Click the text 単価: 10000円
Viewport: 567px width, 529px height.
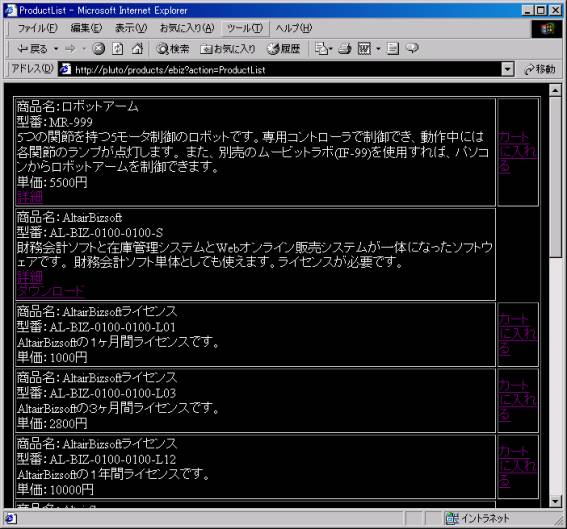(x=55, y=490)
